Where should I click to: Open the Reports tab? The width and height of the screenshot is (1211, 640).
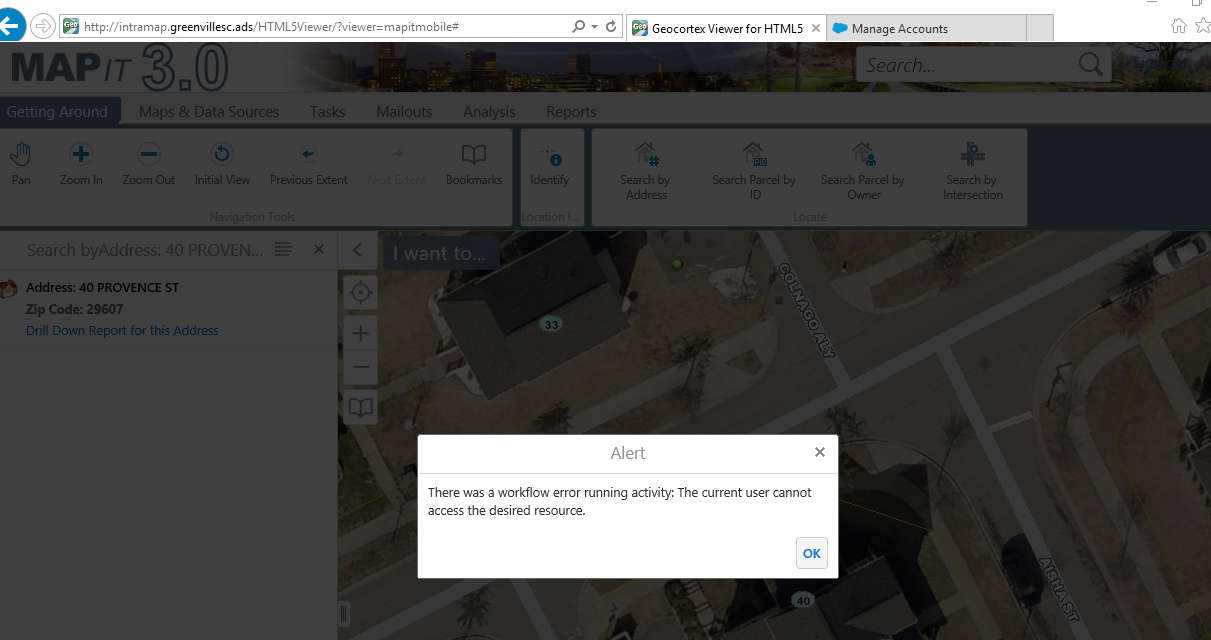click(571, 112)
